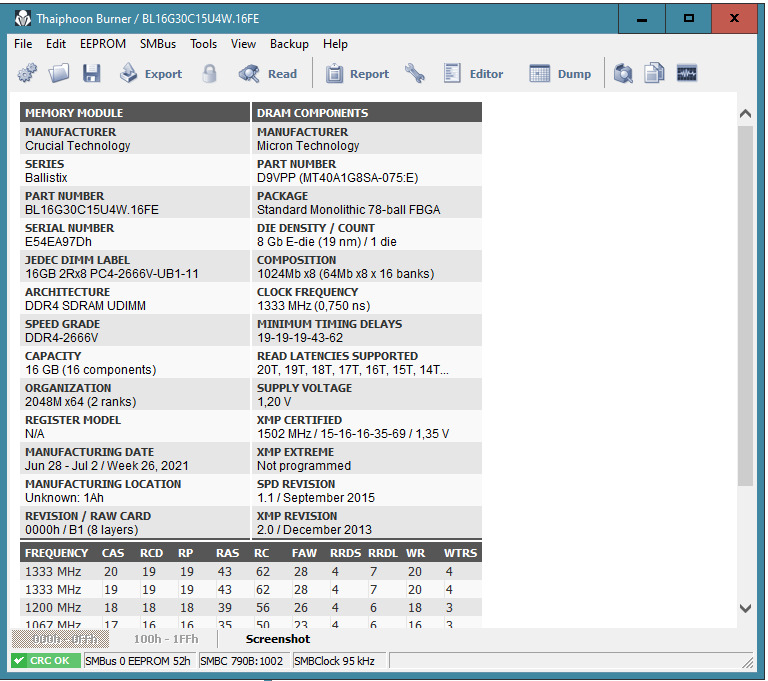The width and height of the screenshot is (768, 681).
Task: Click the vertical scrollbar thumb
Action: point(745,306)
